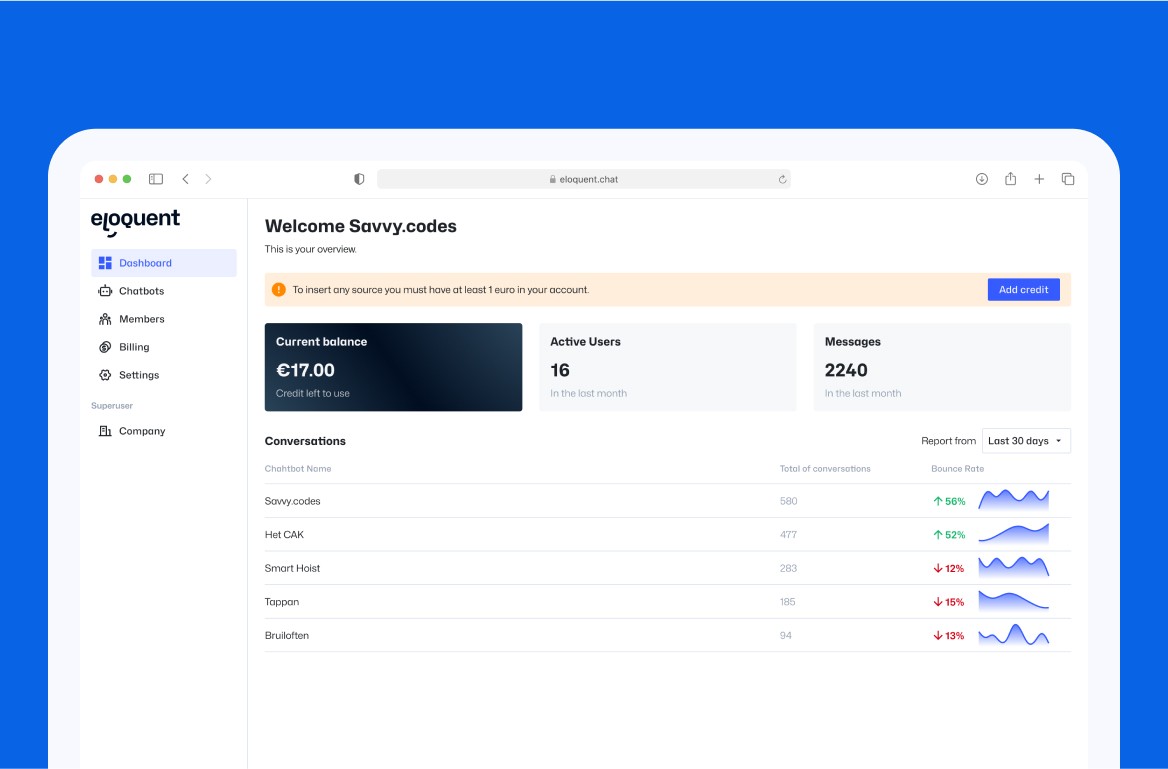Click the Company building icon
1168x769 pixels.
pyautogui.click(x=105, y=431)
